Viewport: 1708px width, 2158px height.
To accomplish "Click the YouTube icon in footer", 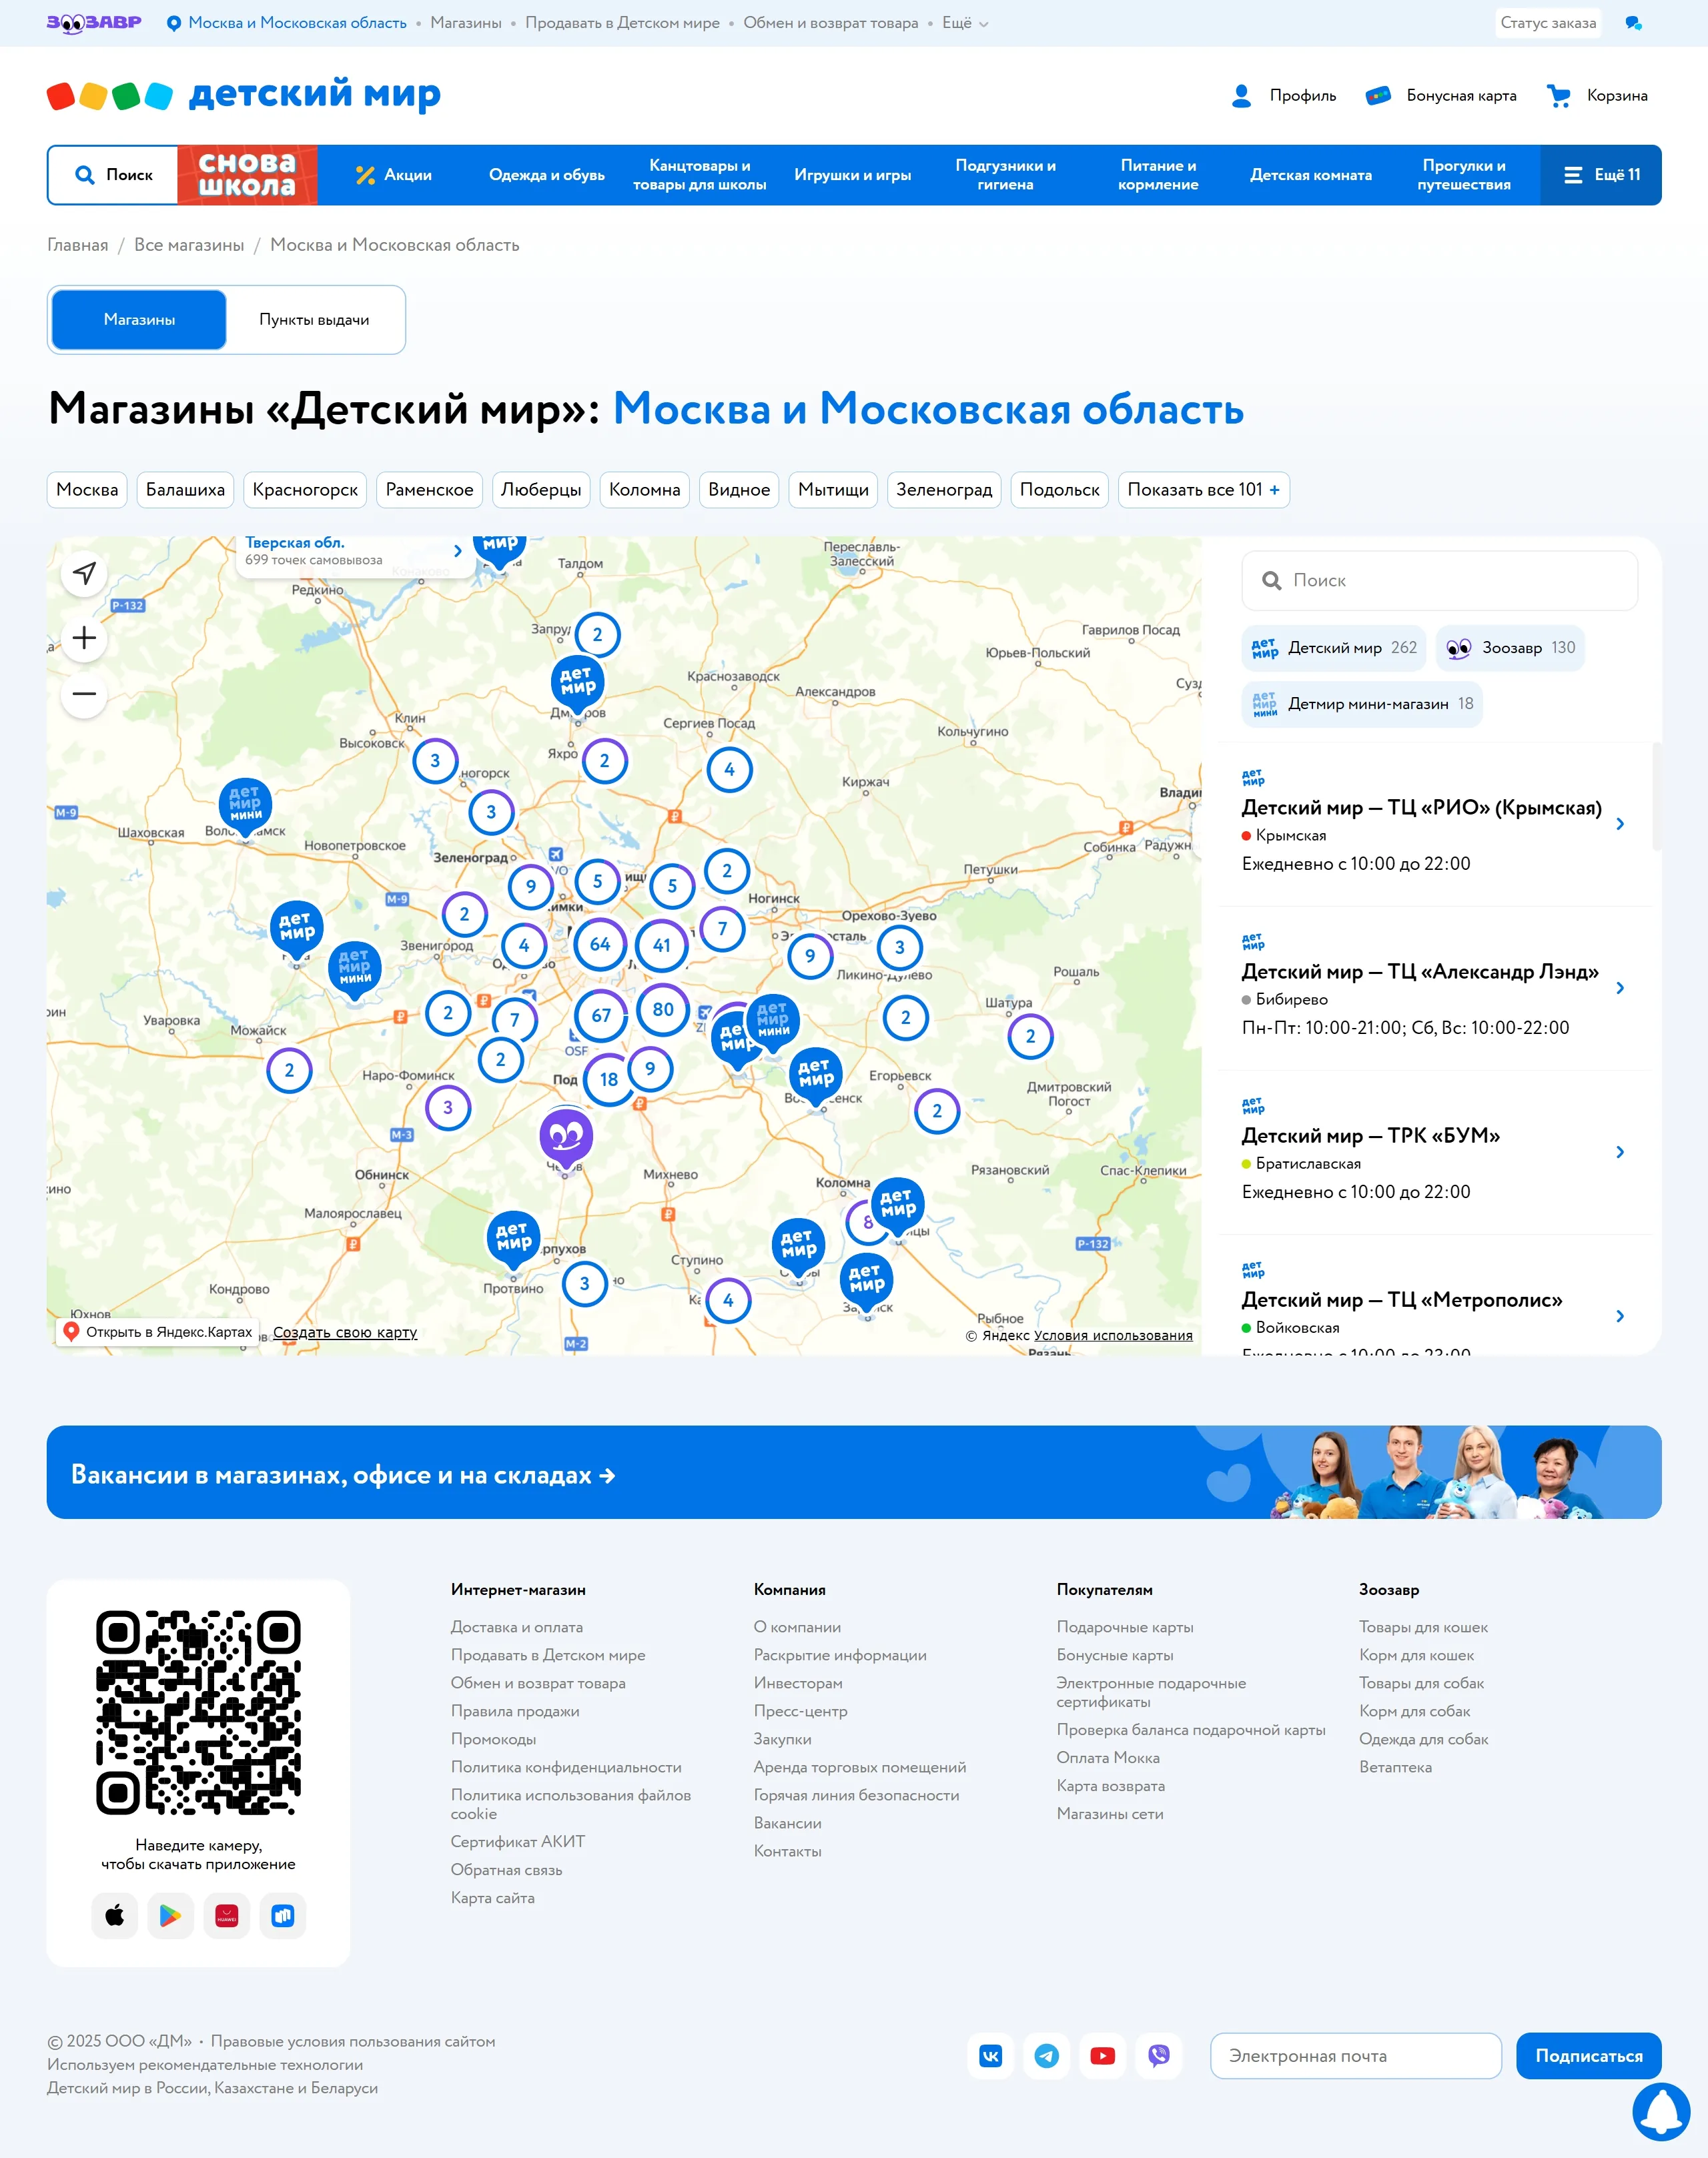I will [1102, 2056].
